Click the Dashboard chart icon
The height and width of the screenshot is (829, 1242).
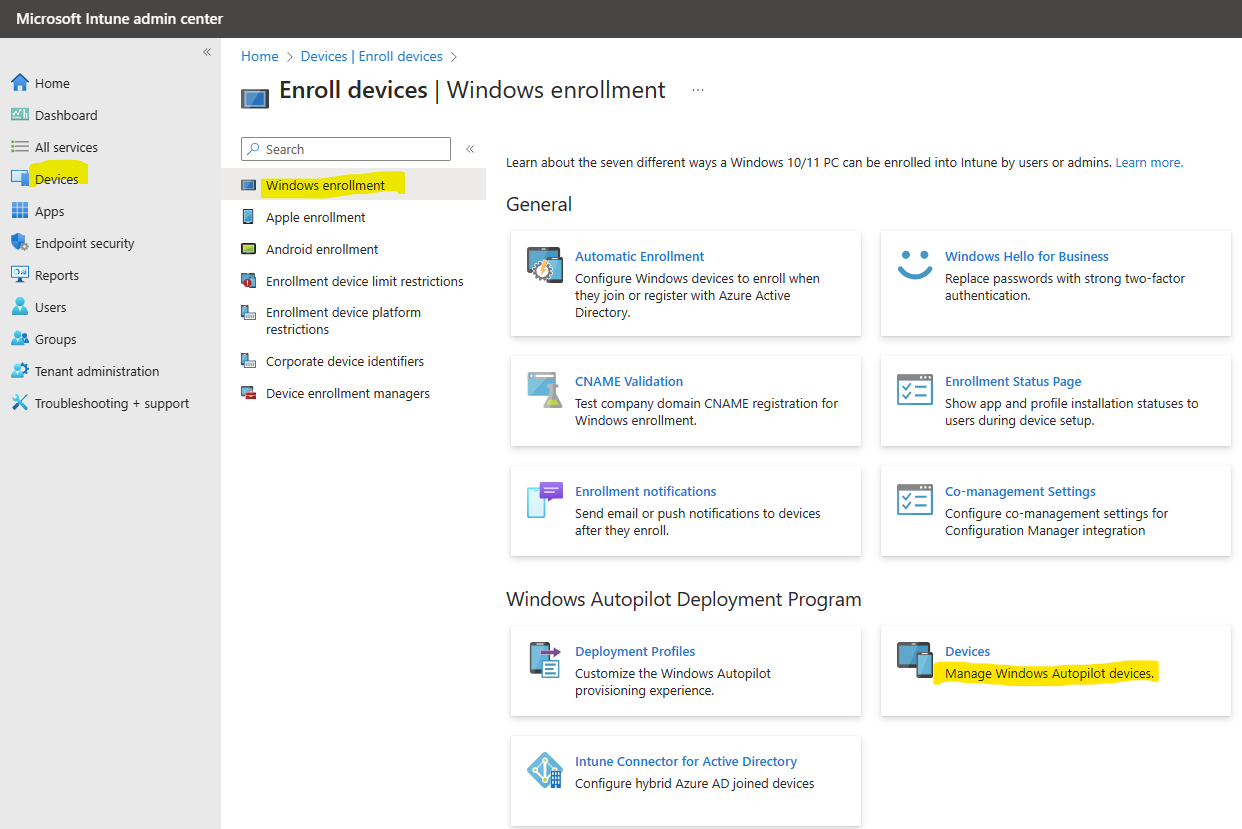[x=20, y=115]
